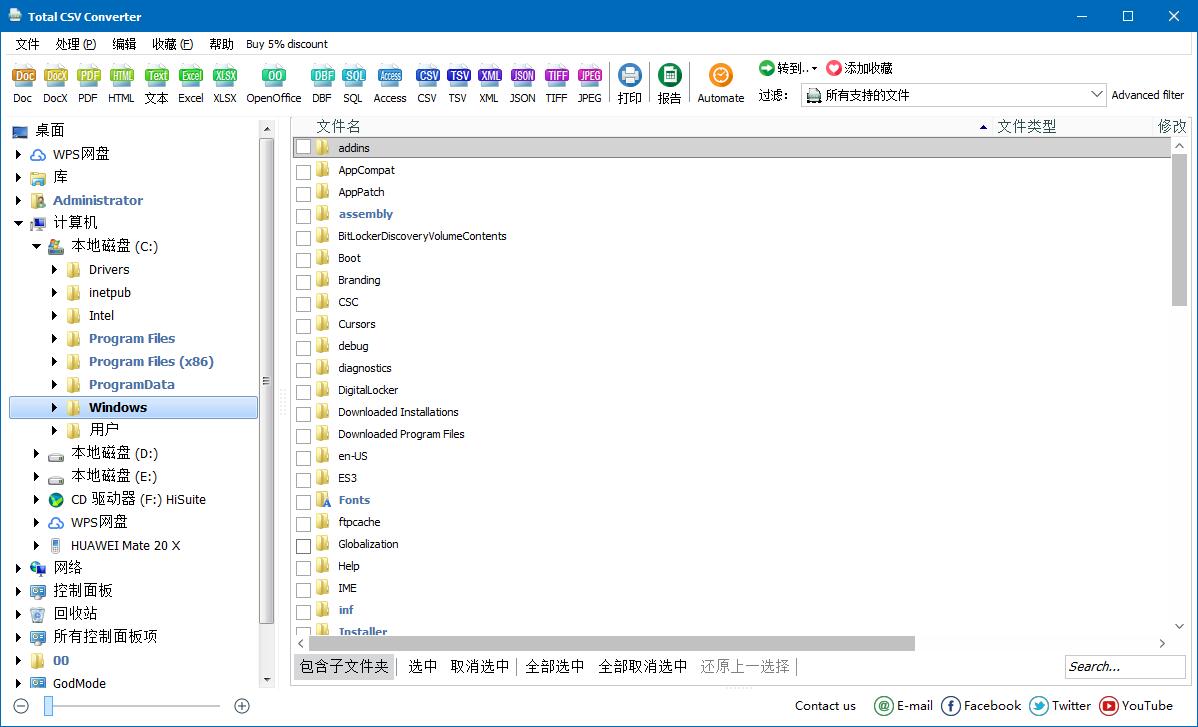Add current folder to favorites (添加收藏)
1198x727 pixels.
[x=860, y=68]
